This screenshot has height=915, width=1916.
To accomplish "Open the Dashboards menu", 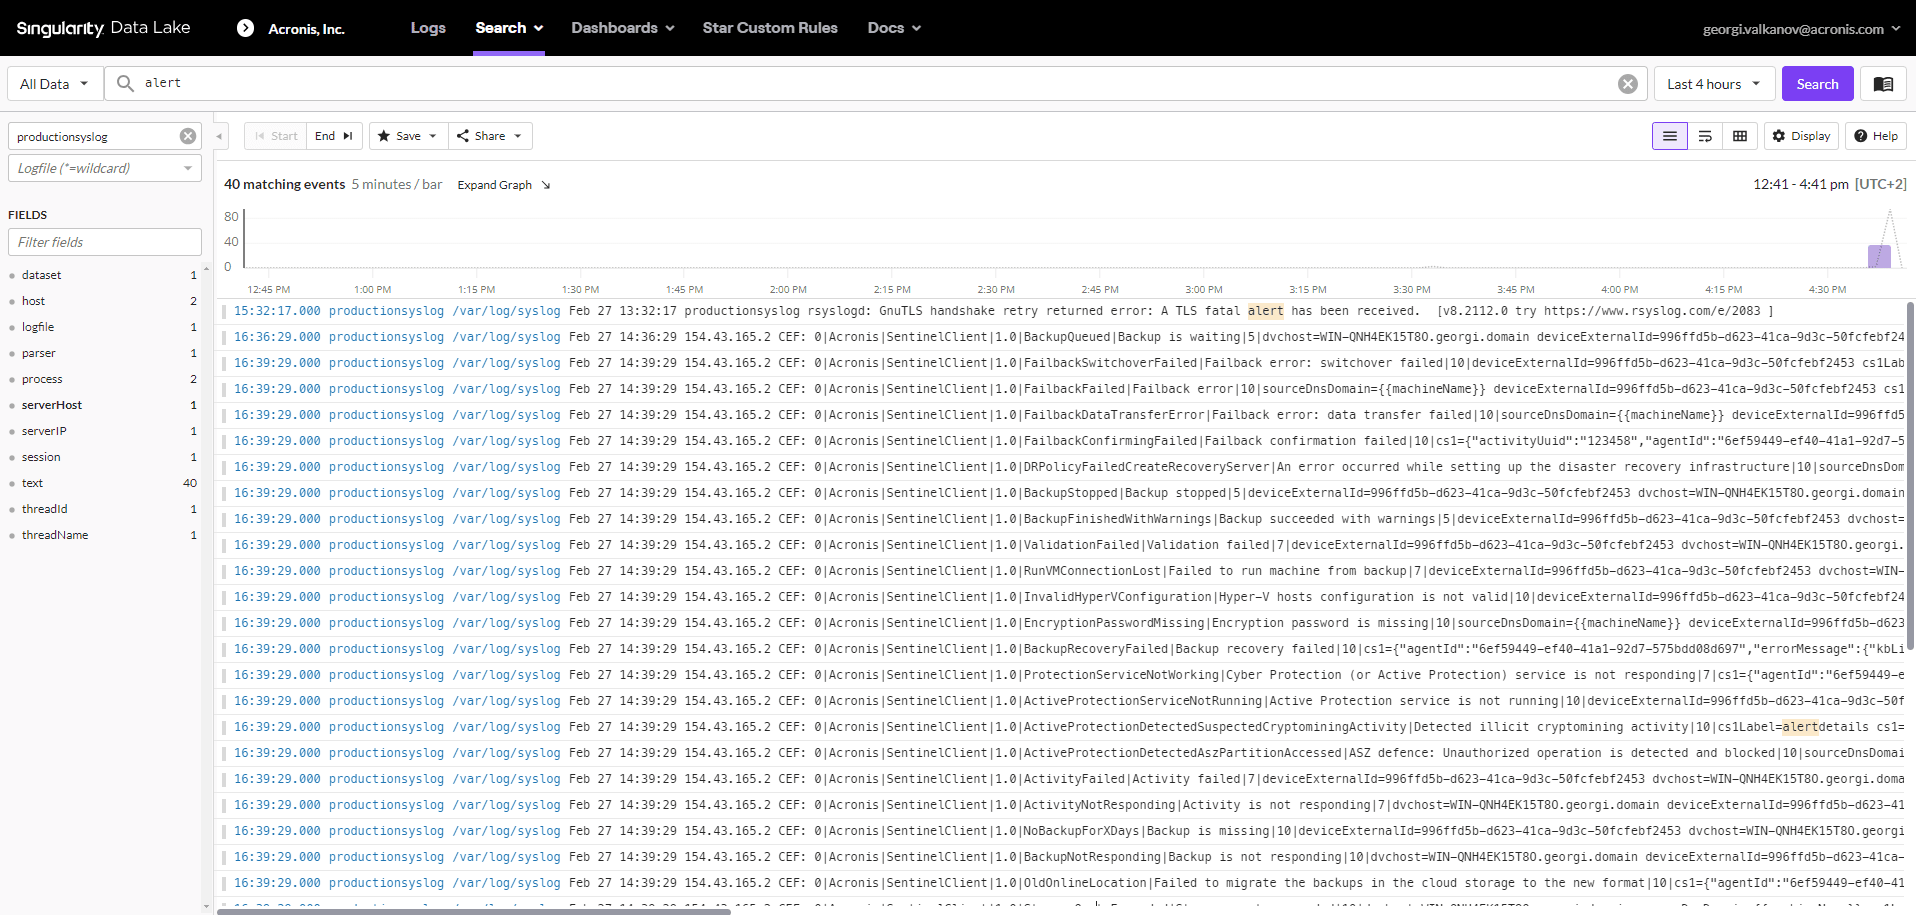I will 622,28.
